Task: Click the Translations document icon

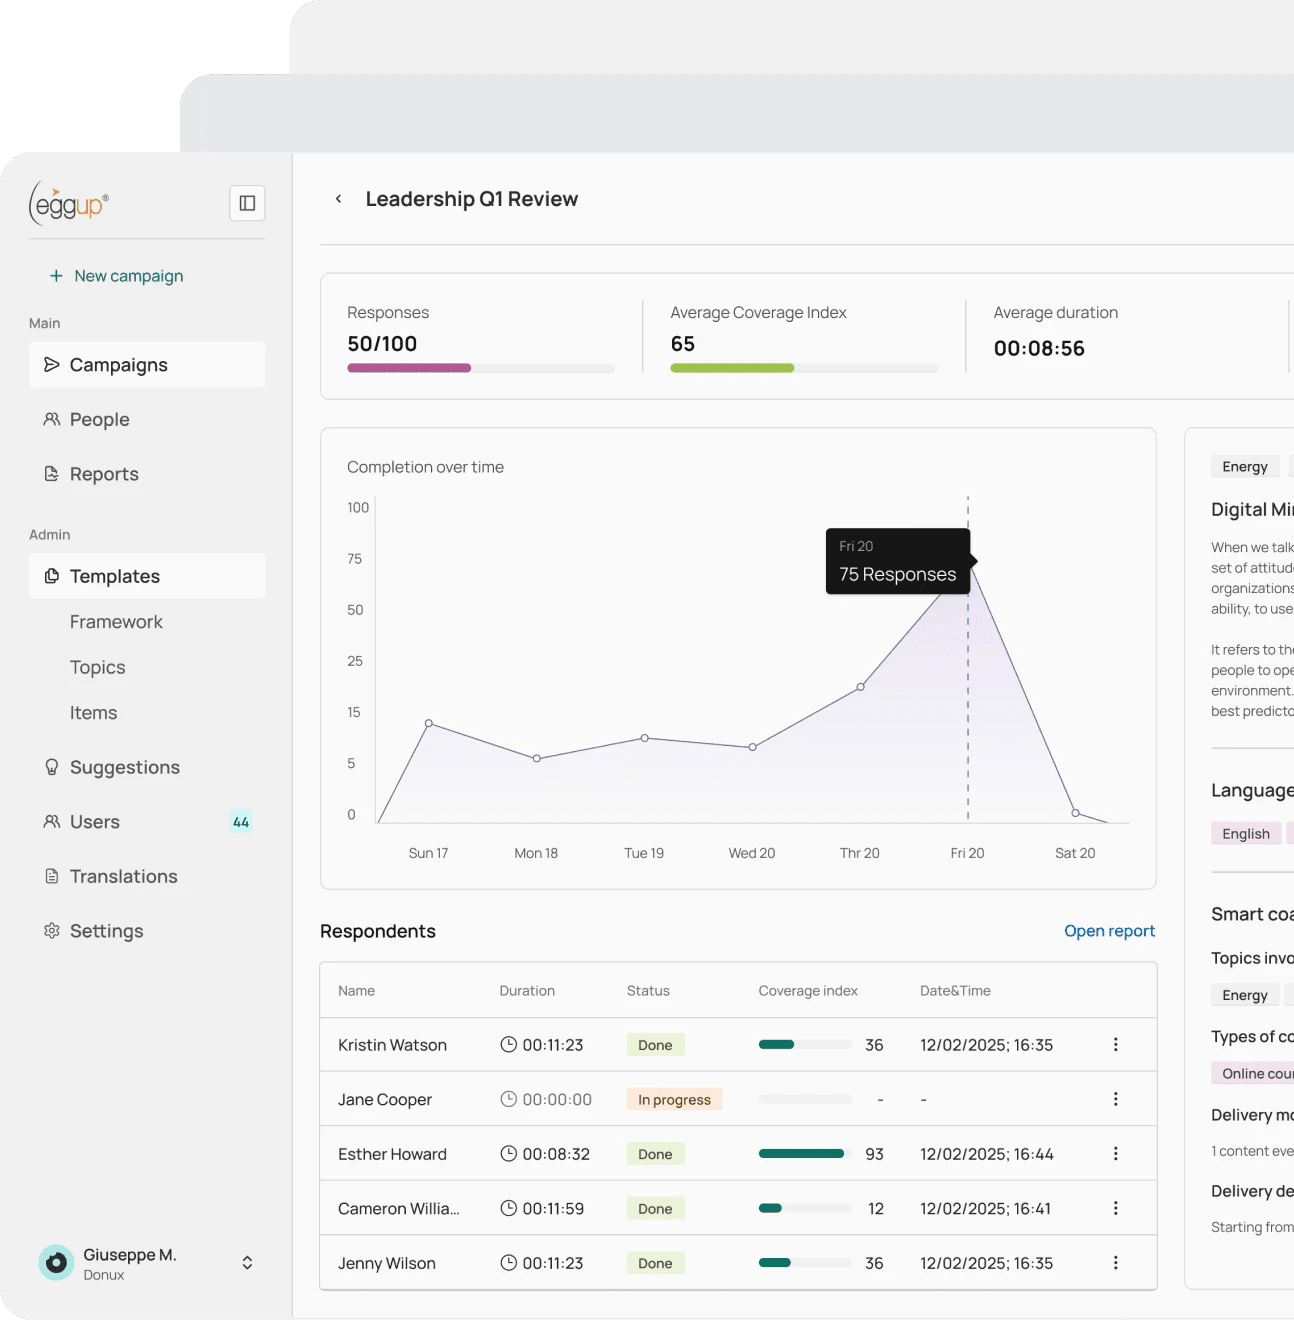Action: tap(52, 876)
